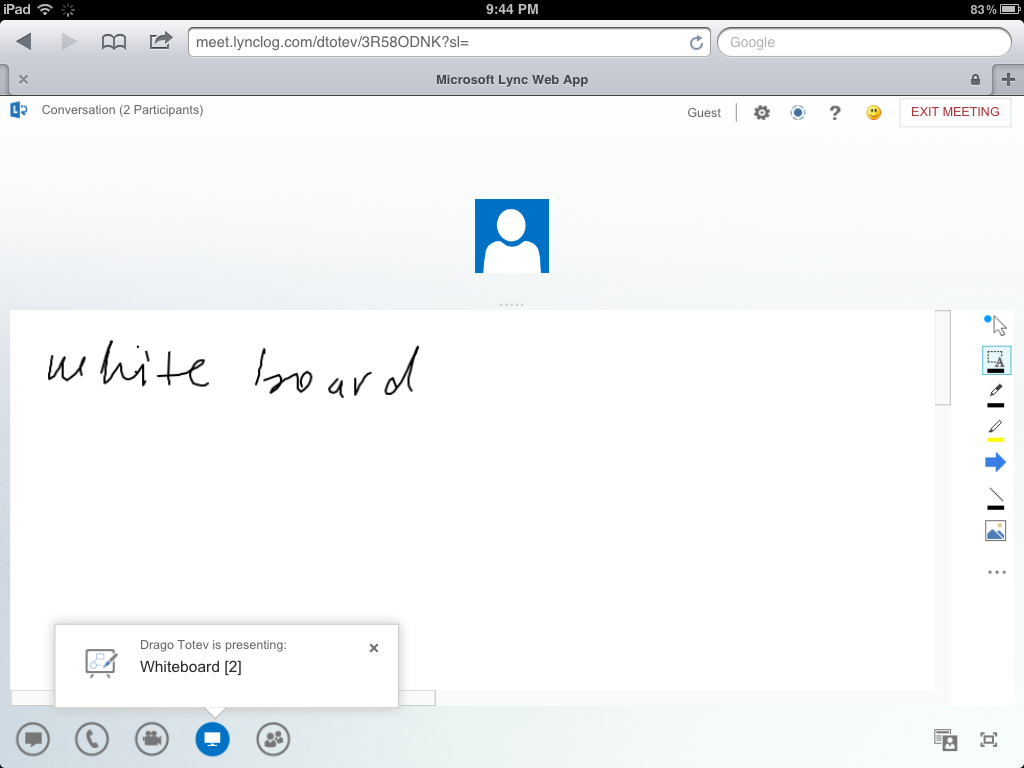Open more whiteboard tool options
Image resolution: width=1024 pixels, height=768 pixels.
pos(996,571)
